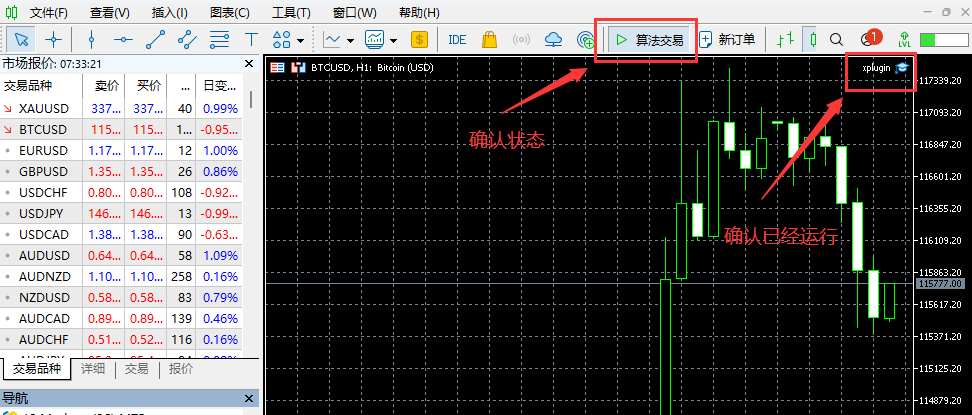The image size is (972, 415).
Task: Expand the indicators template dropdown arrow
Action: click(394, 40)
